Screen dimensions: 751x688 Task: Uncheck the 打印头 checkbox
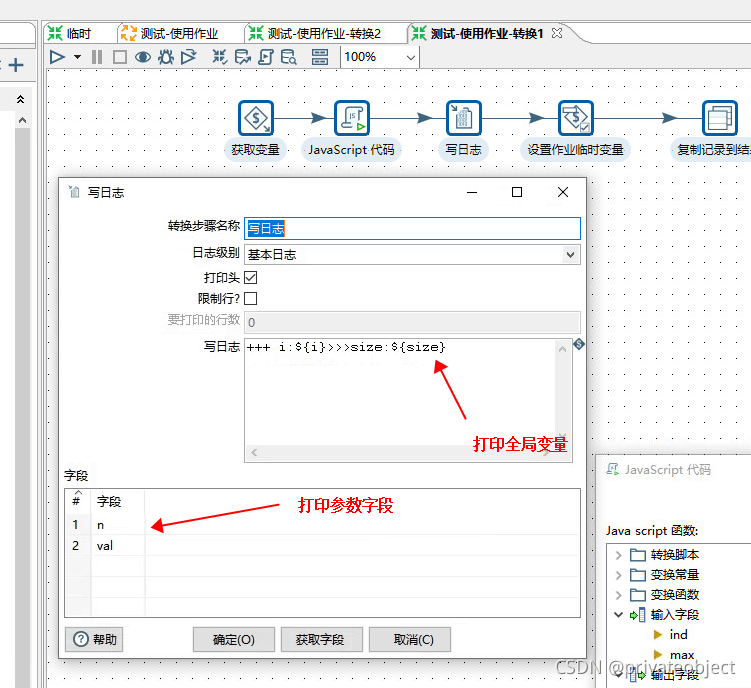(x=250, y=277)
